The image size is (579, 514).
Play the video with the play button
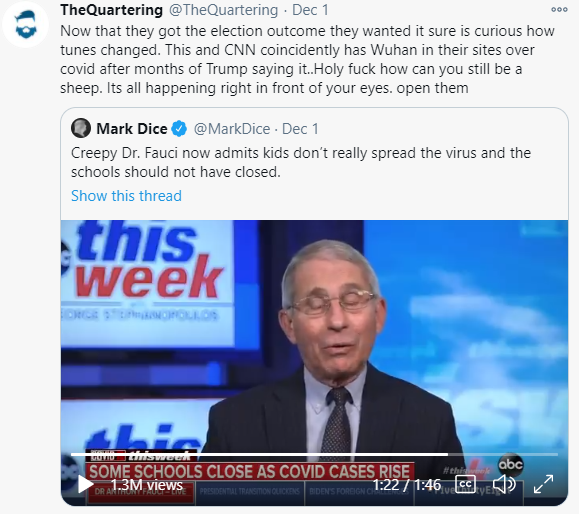pos(85,484)
